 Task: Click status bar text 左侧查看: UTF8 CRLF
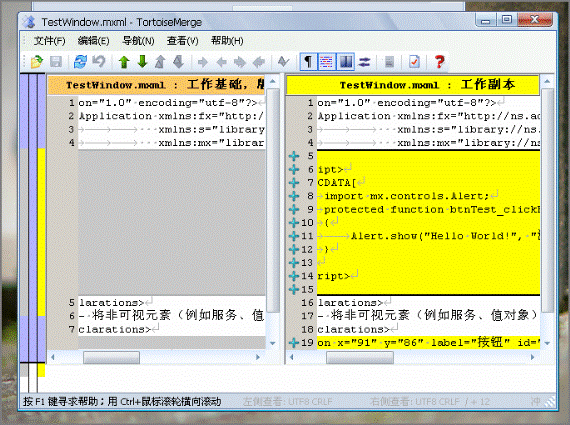point(287,402)
